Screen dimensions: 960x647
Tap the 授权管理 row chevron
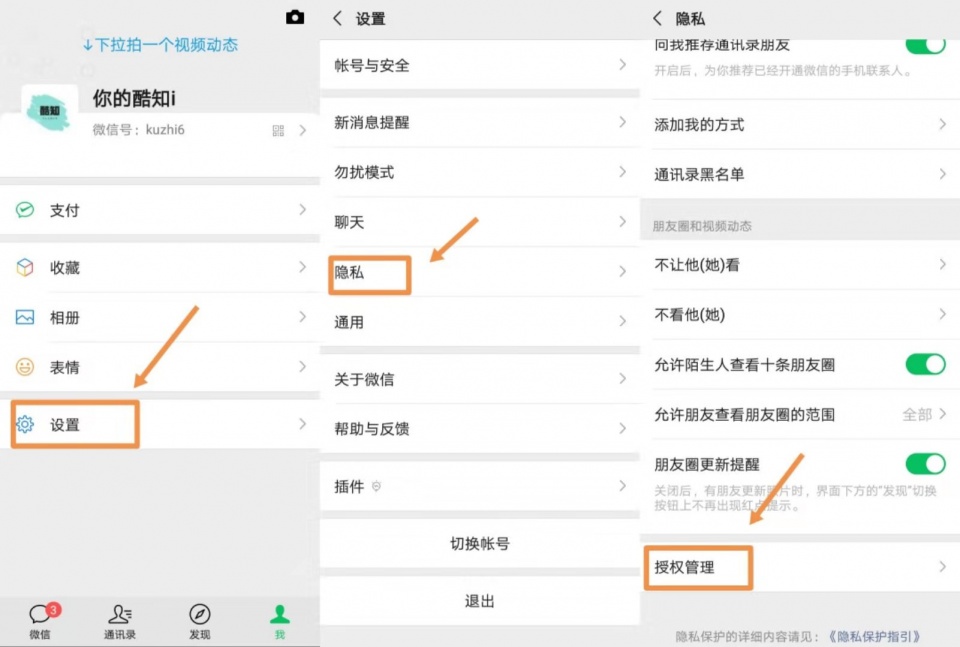943,567
